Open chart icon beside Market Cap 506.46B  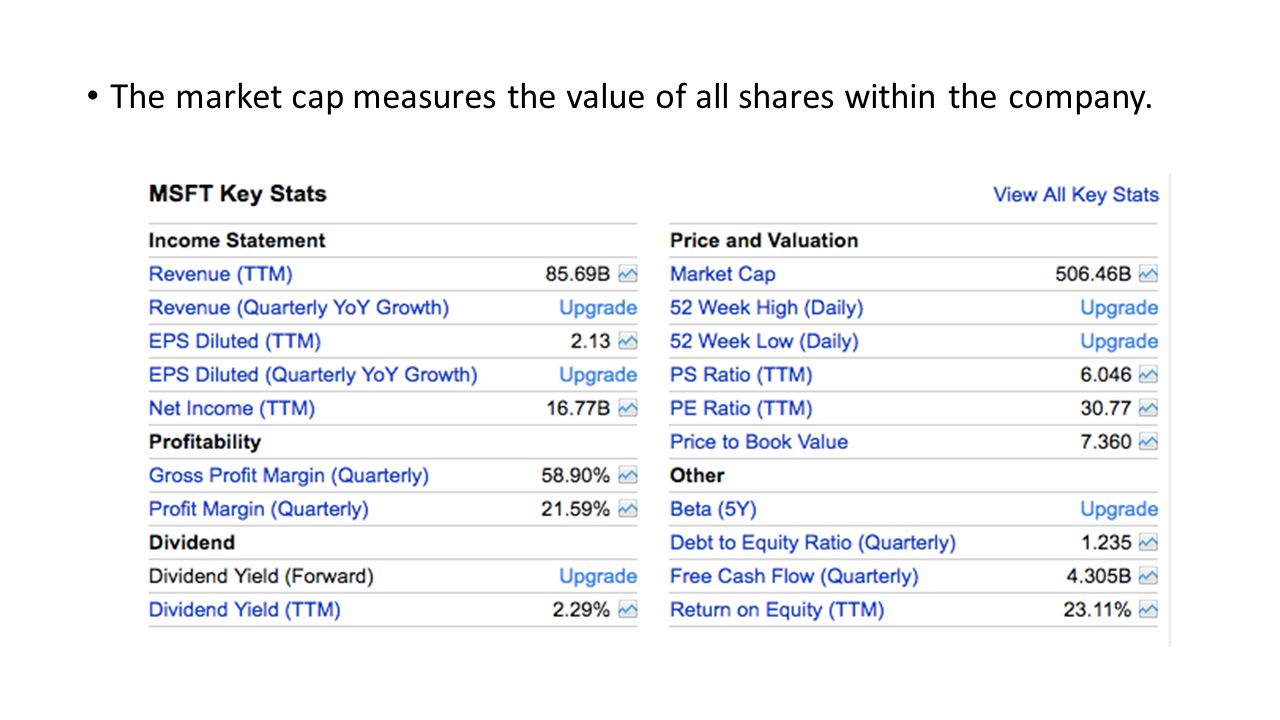(1148, 274)
